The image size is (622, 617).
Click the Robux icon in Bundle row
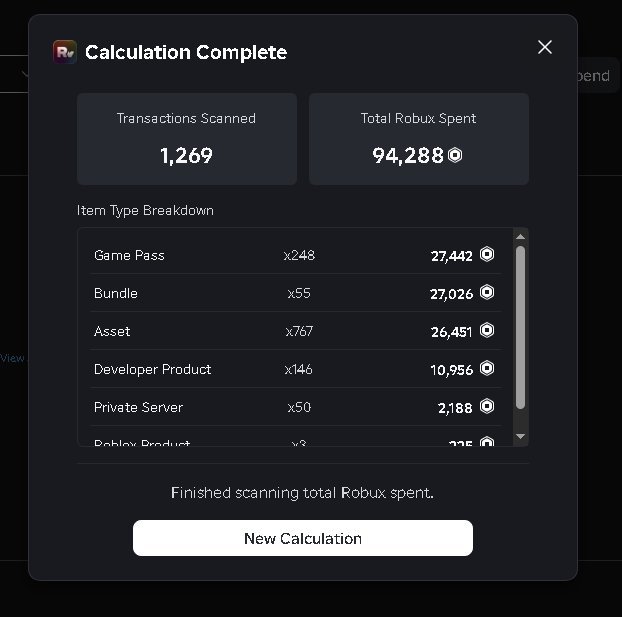click(487, 292)
